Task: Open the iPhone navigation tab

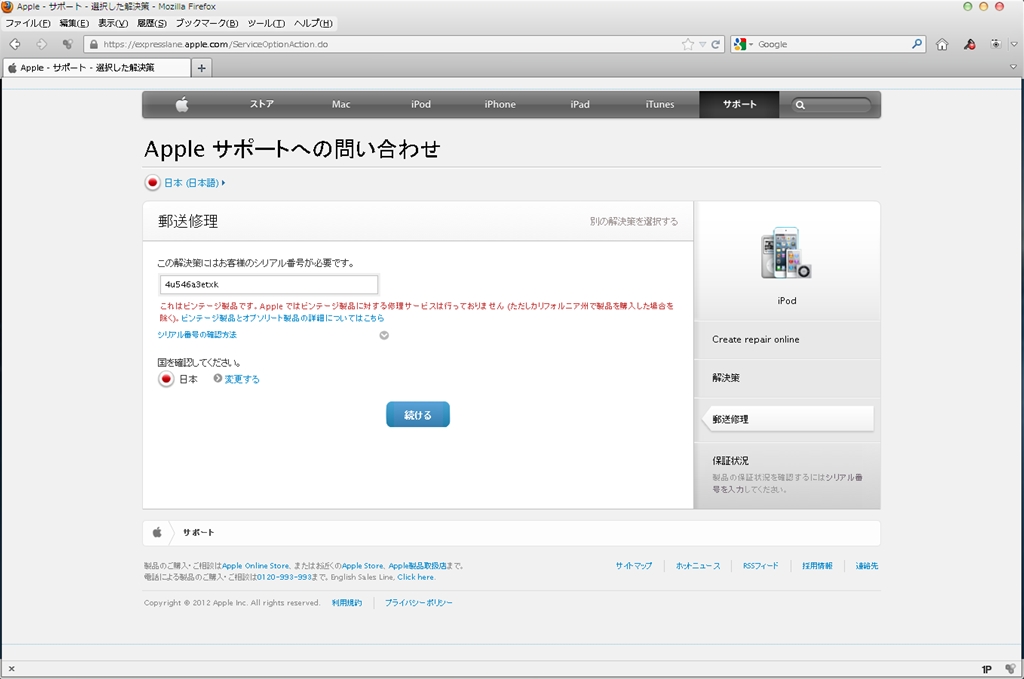Action: (x=500, y=104)
